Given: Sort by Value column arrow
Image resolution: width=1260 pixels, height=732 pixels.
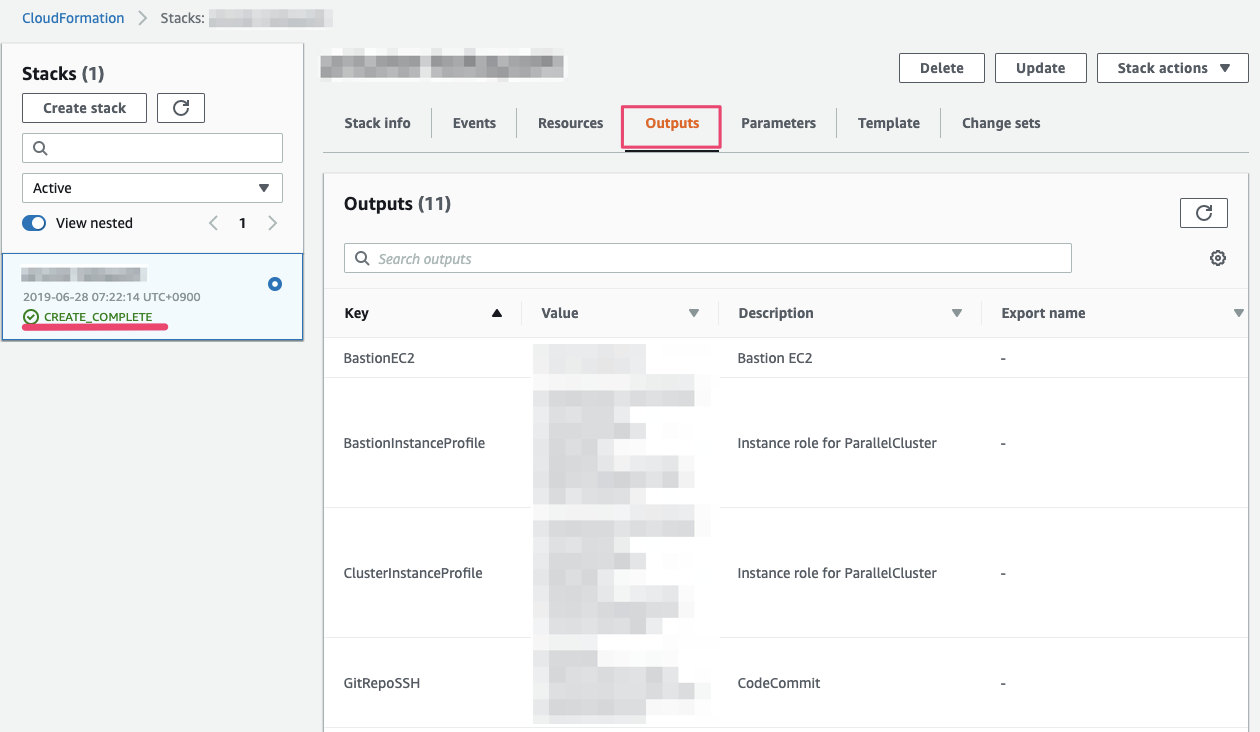Looking at the screenshot, I should click(x=694, y=313).
